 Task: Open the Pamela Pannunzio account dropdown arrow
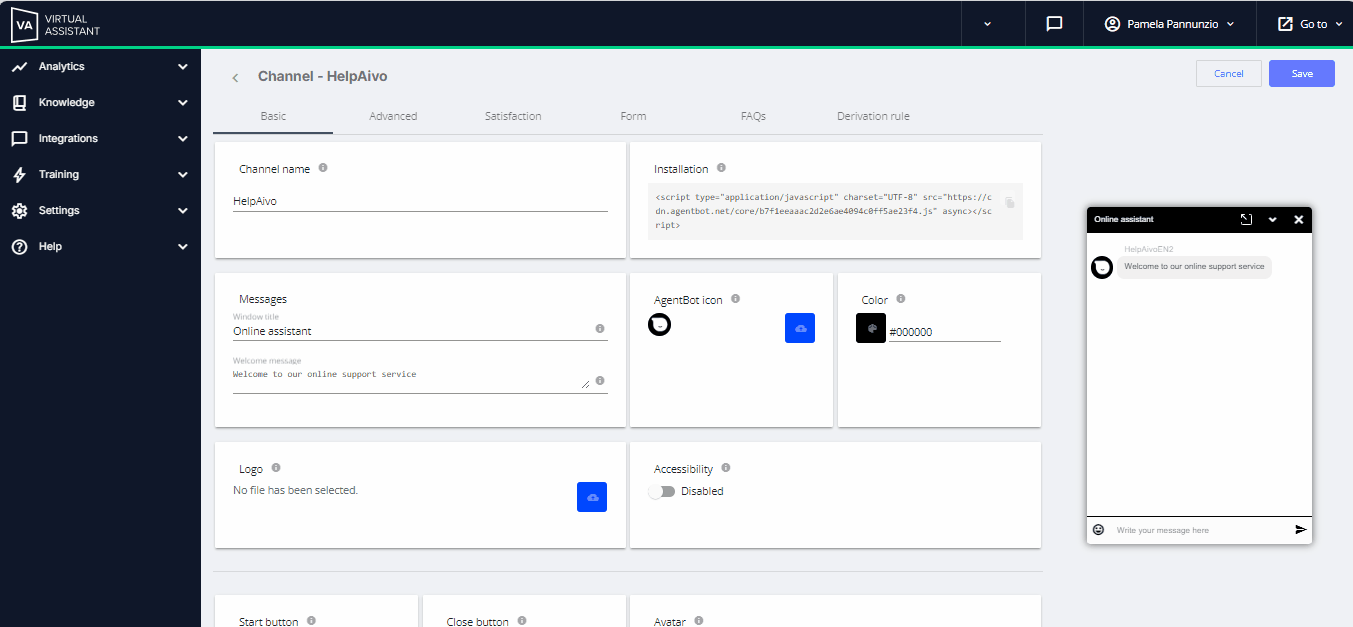click(x=1230, y=24)
